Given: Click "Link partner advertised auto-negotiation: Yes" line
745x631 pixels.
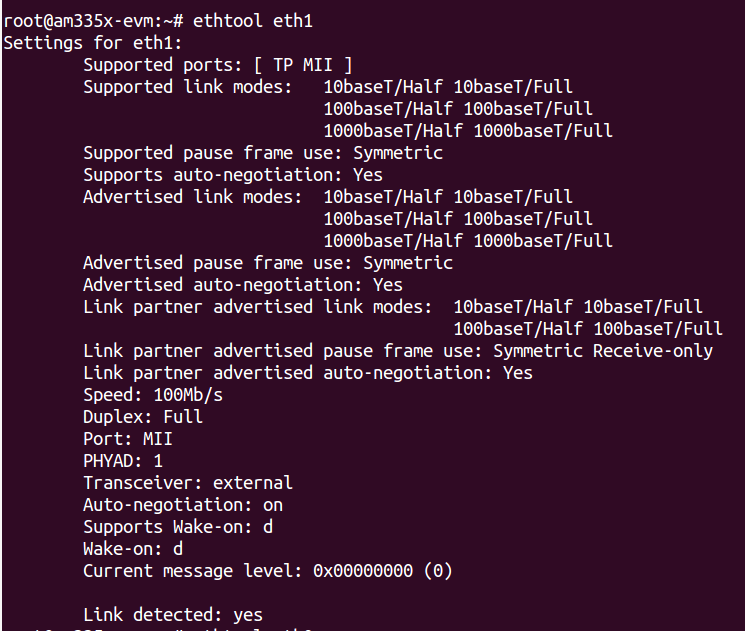Looking at the screenshot, I should 308,373.
